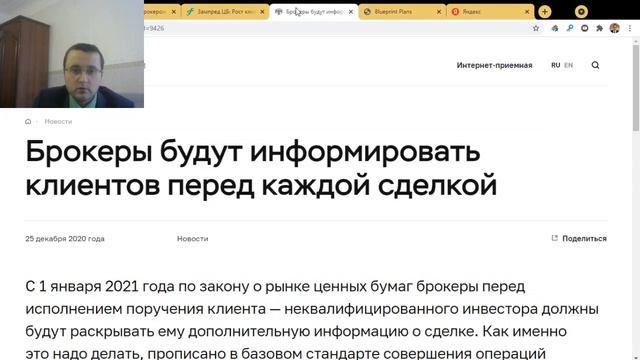This screenshot has height=360, width=640.
Task: Open the Chrome three-dot menu
Action: [630, 28]
